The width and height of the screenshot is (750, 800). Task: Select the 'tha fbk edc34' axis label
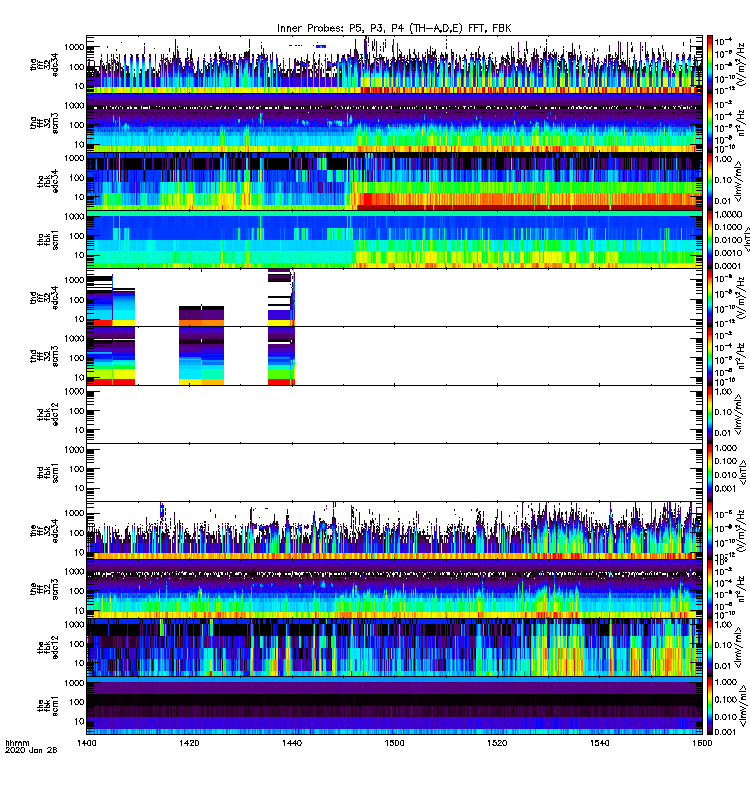[x=48, y=182]
